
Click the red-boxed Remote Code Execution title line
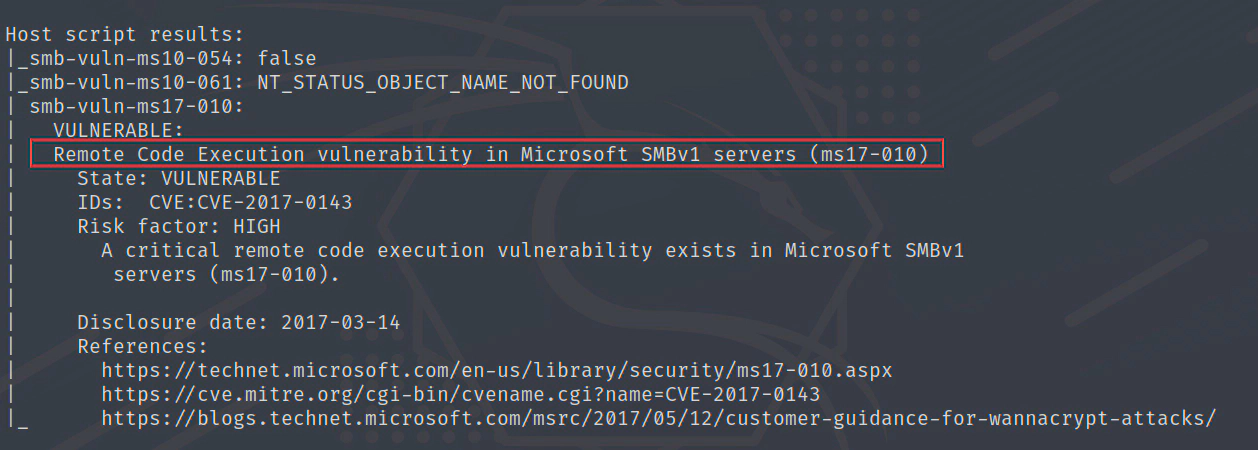pos(486,155)
